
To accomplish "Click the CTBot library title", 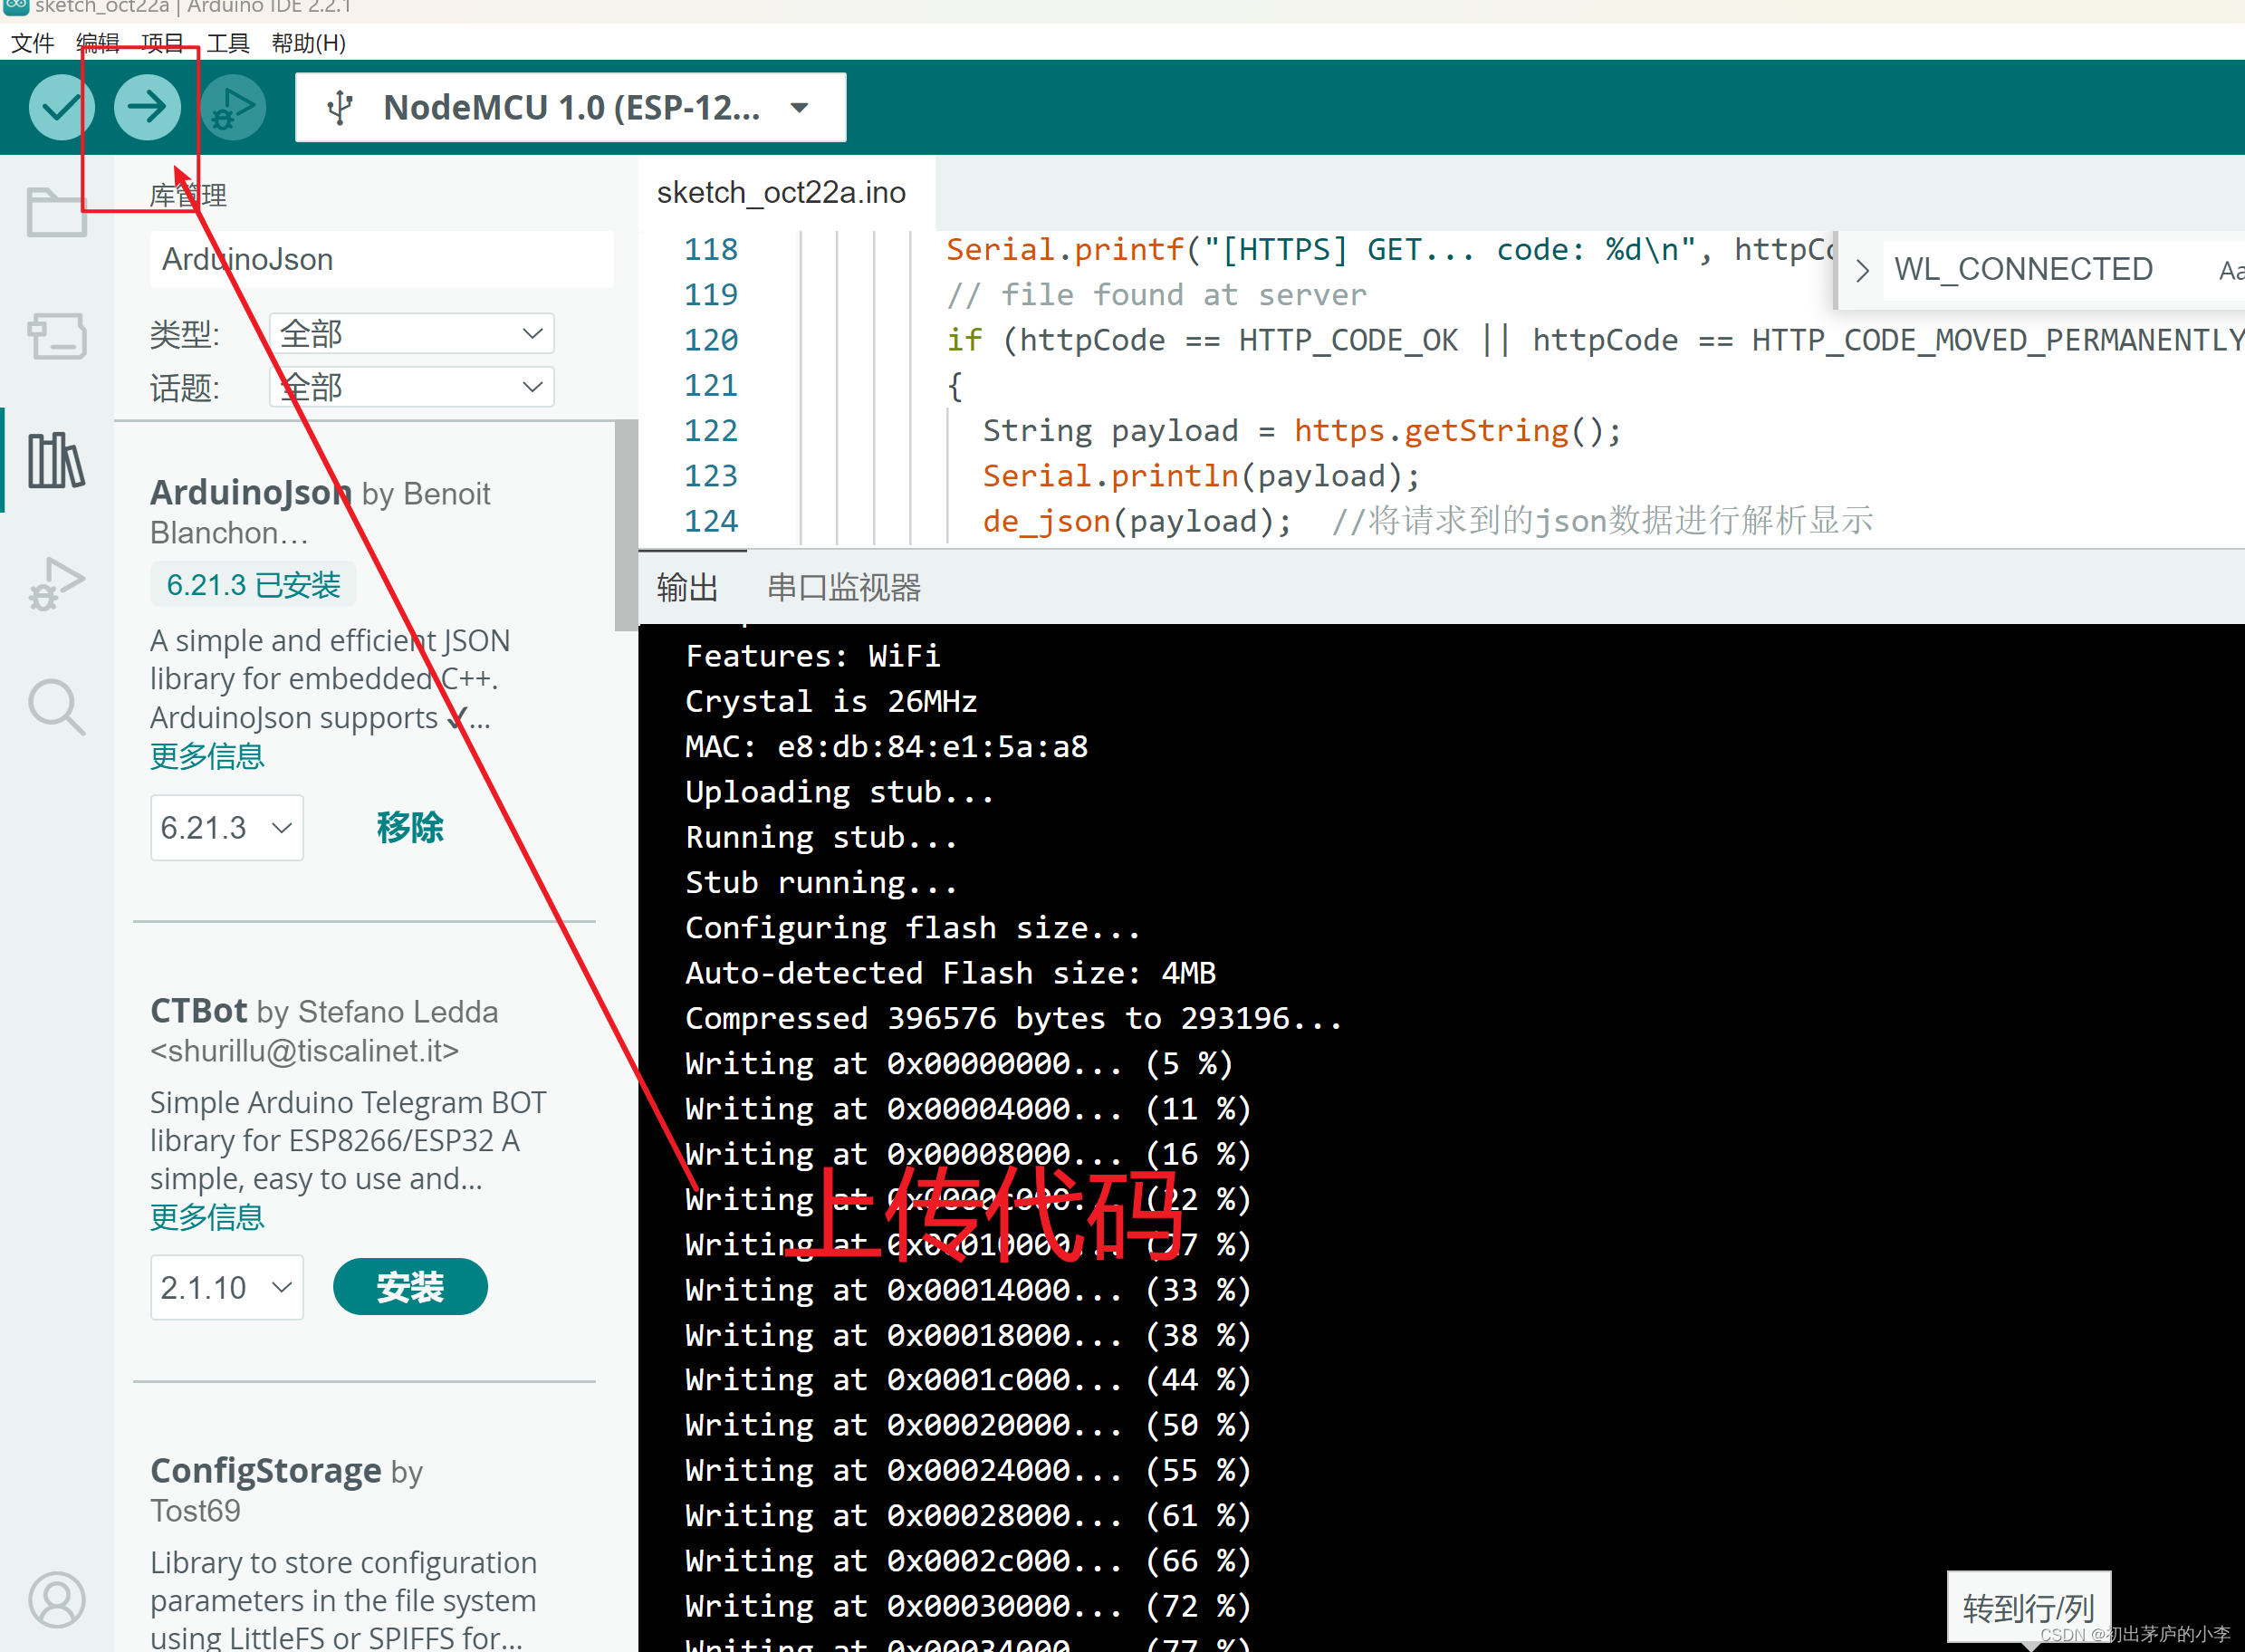I will (x=198, y=1012).
